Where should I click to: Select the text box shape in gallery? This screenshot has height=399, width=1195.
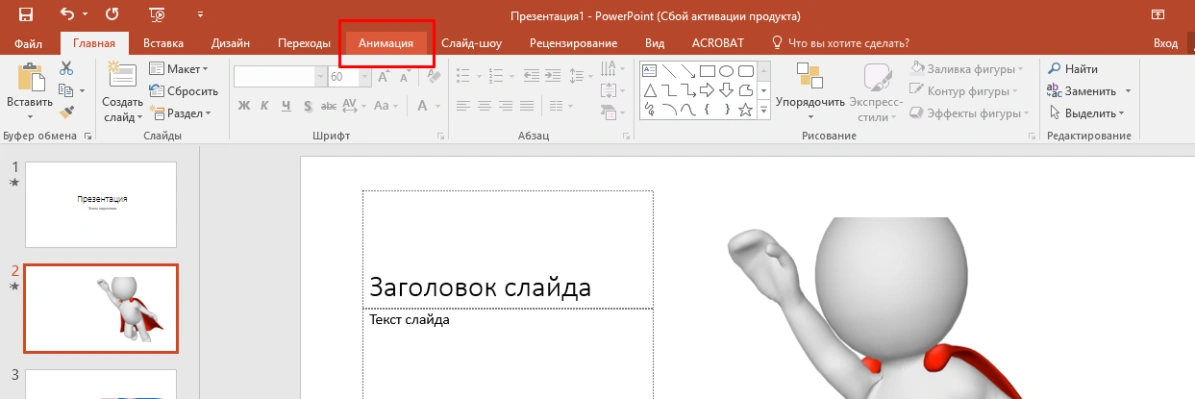(650, 71)
